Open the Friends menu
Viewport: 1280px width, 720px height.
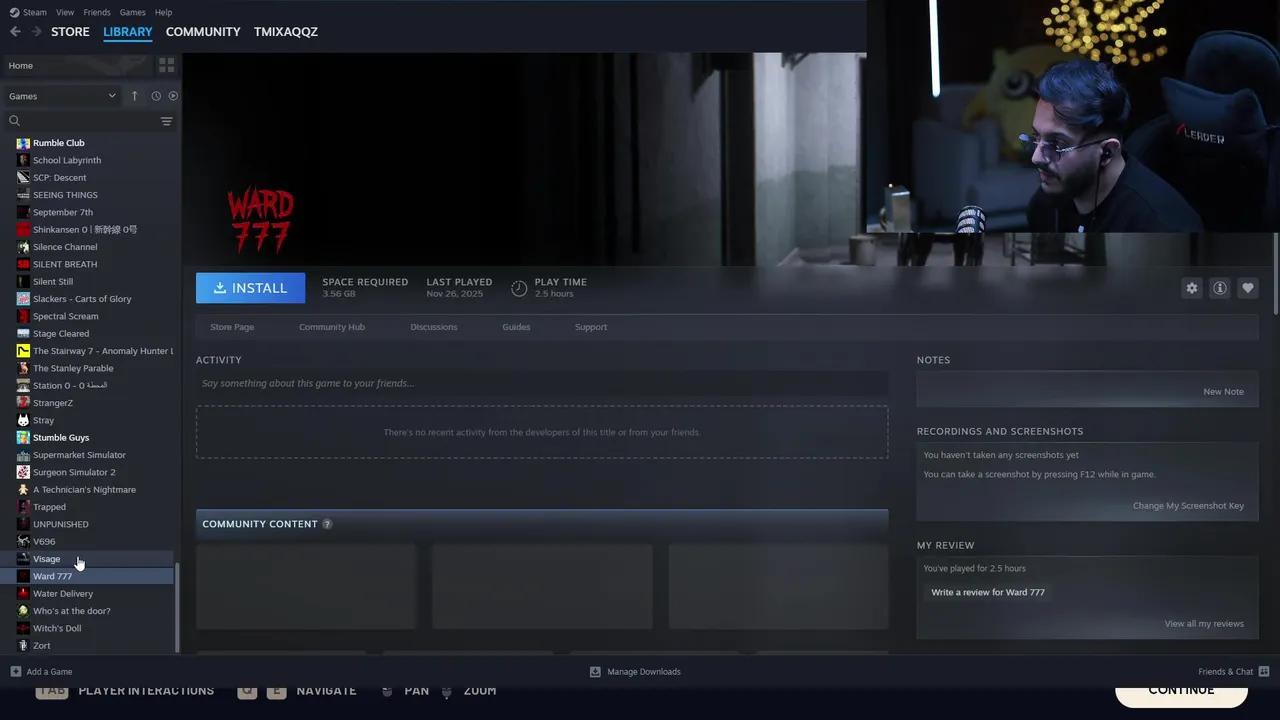[x=97, y=12]
